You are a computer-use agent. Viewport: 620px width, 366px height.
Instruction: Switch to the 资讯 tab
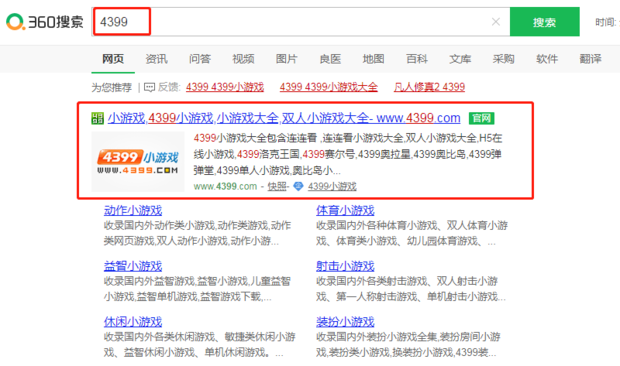[x=156, y=59]
